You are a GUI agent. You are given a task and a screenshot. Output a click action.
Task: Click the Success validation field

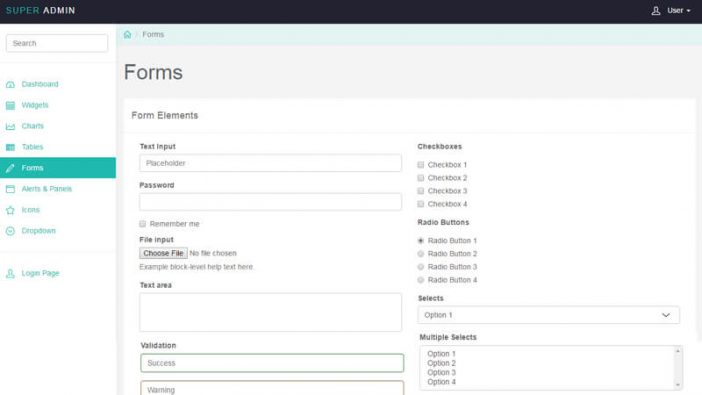[x=272, y=363]
